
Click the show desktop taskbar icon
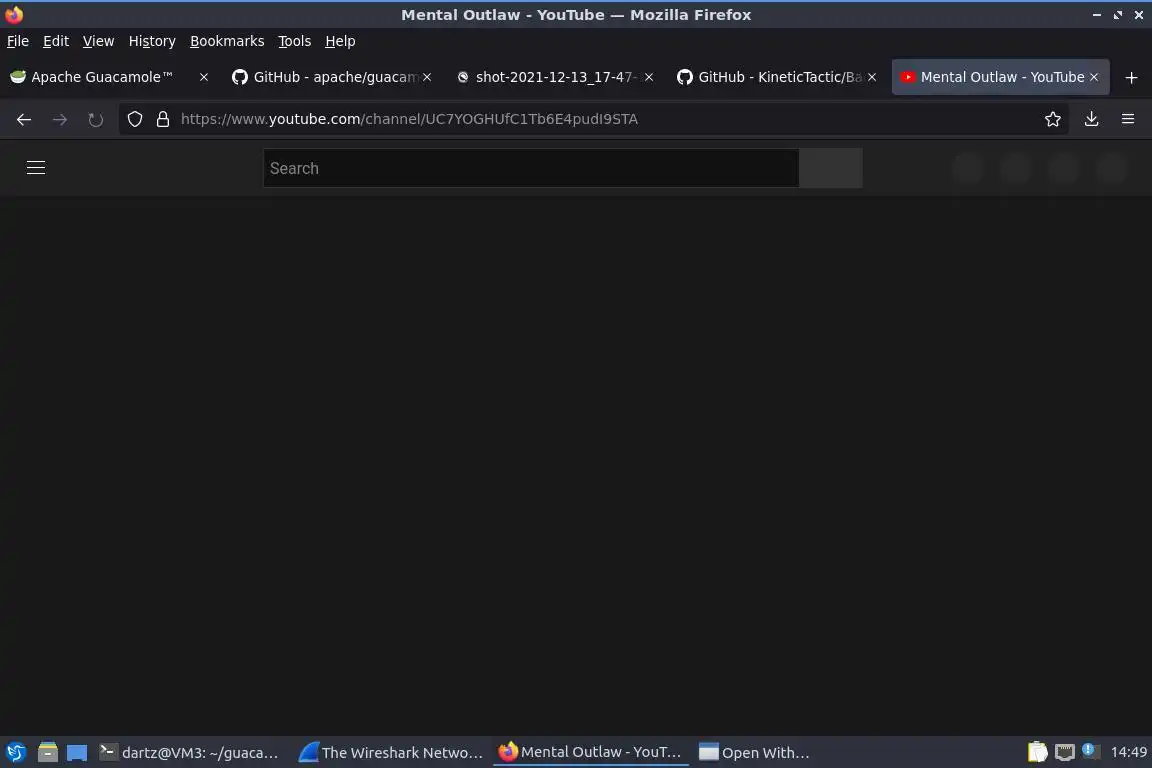(x=77, y=752)
